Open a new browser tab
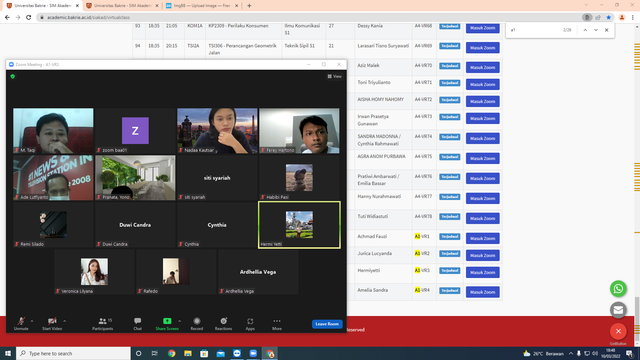Screen dimensions: 640x360 [249, 6]
